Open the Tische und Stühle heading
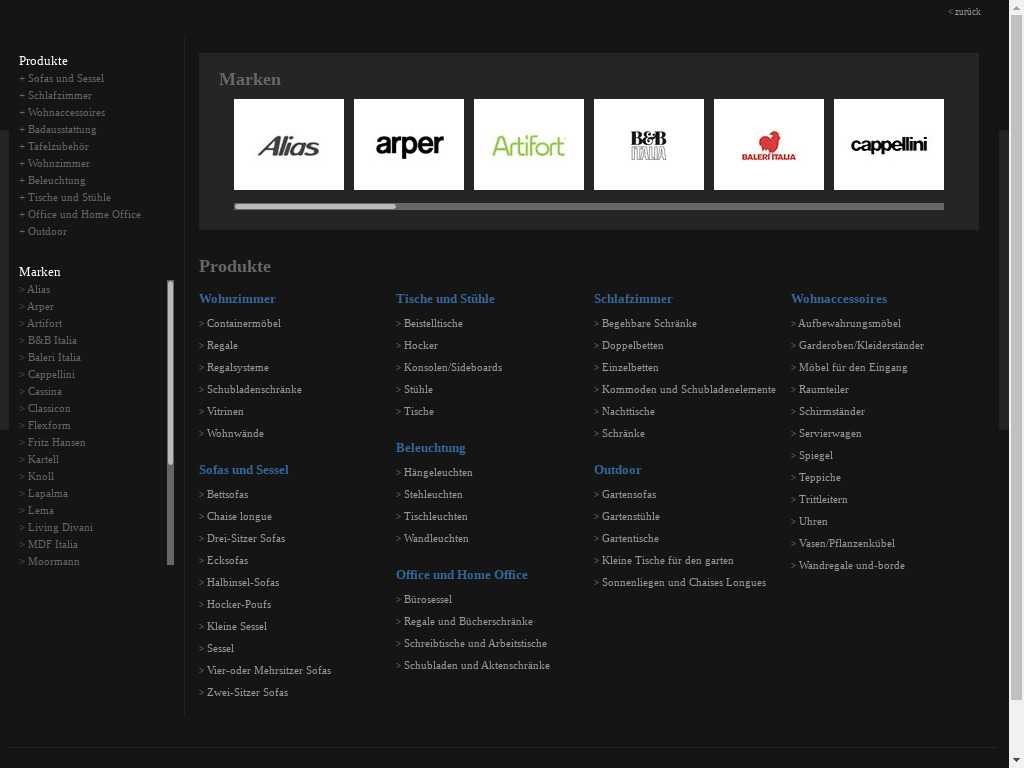 coord(445,298)
